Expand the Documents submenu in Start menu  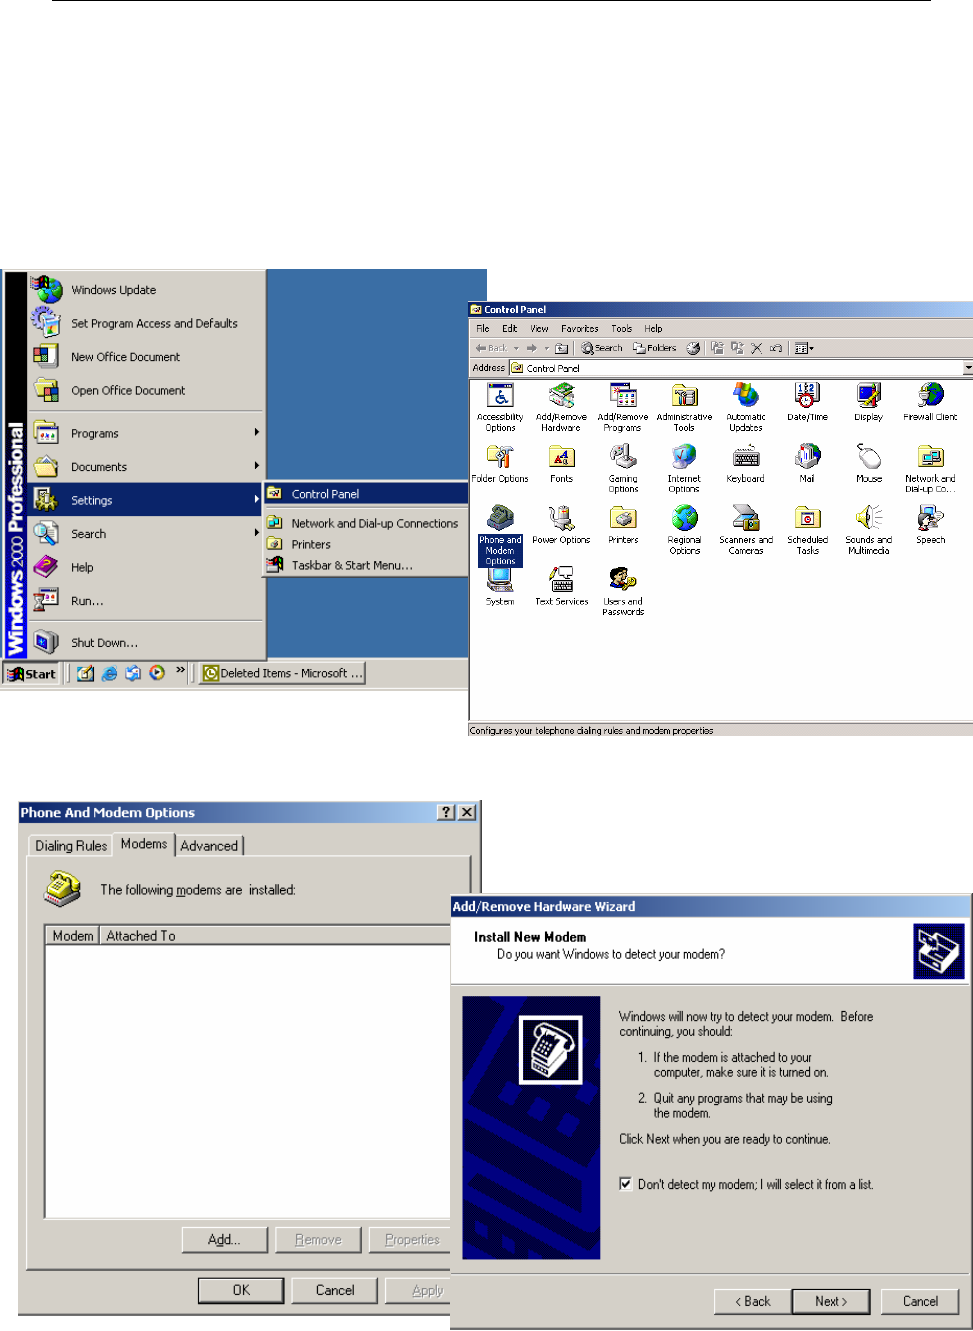pyautogui.click(x=146, y=466)
